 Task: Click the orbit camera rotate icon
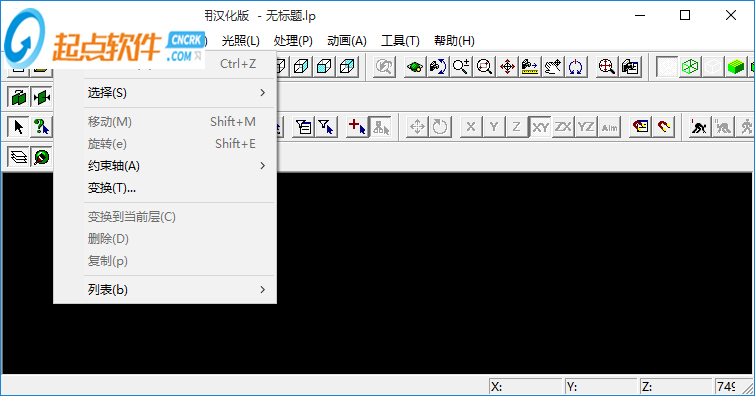(438, 67)
